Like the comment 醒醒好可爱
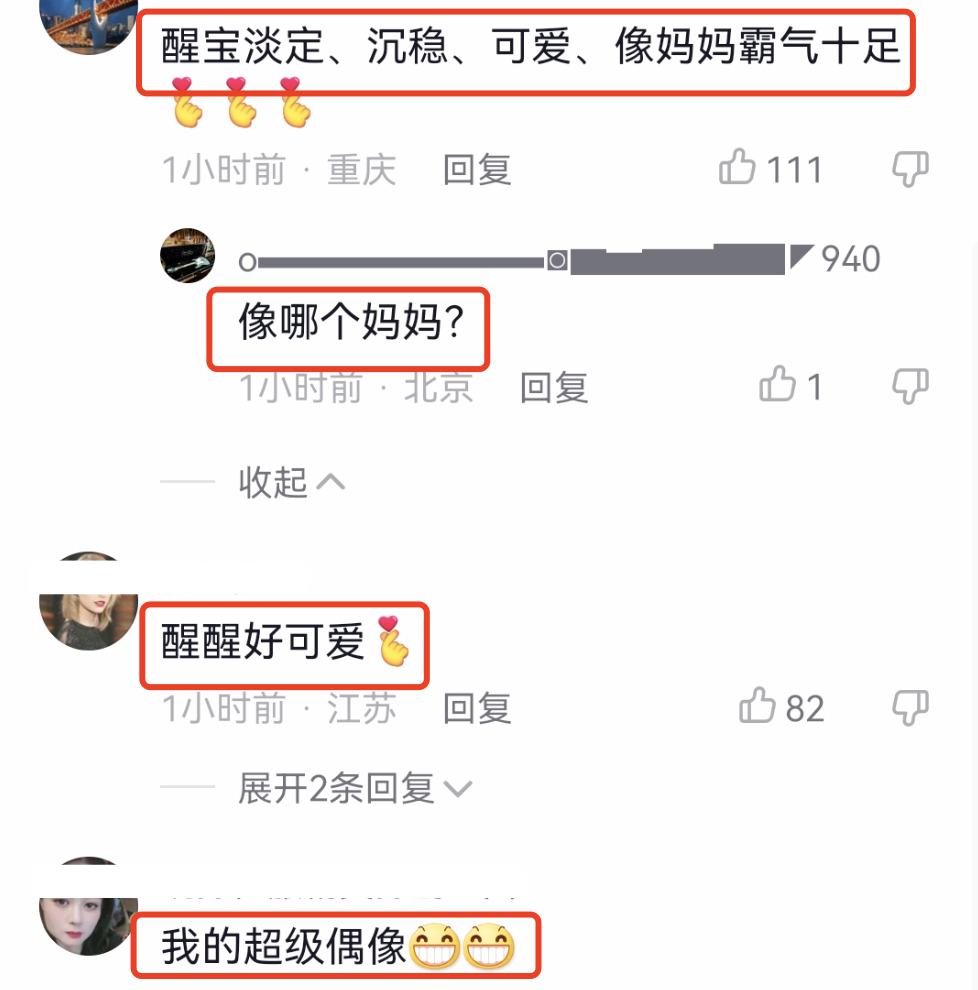Viewport: 978px width, 990px height. [x=757, y=705]
